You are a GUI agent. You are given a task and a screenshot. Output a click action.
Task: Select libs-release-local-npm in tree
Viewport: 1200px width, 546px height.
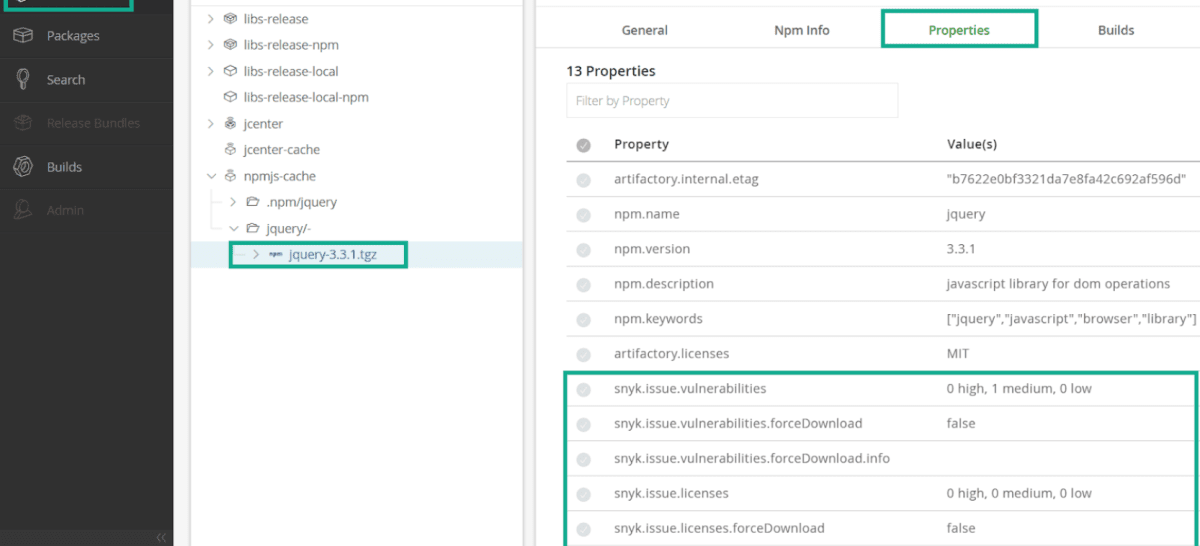tap(306, 97)
